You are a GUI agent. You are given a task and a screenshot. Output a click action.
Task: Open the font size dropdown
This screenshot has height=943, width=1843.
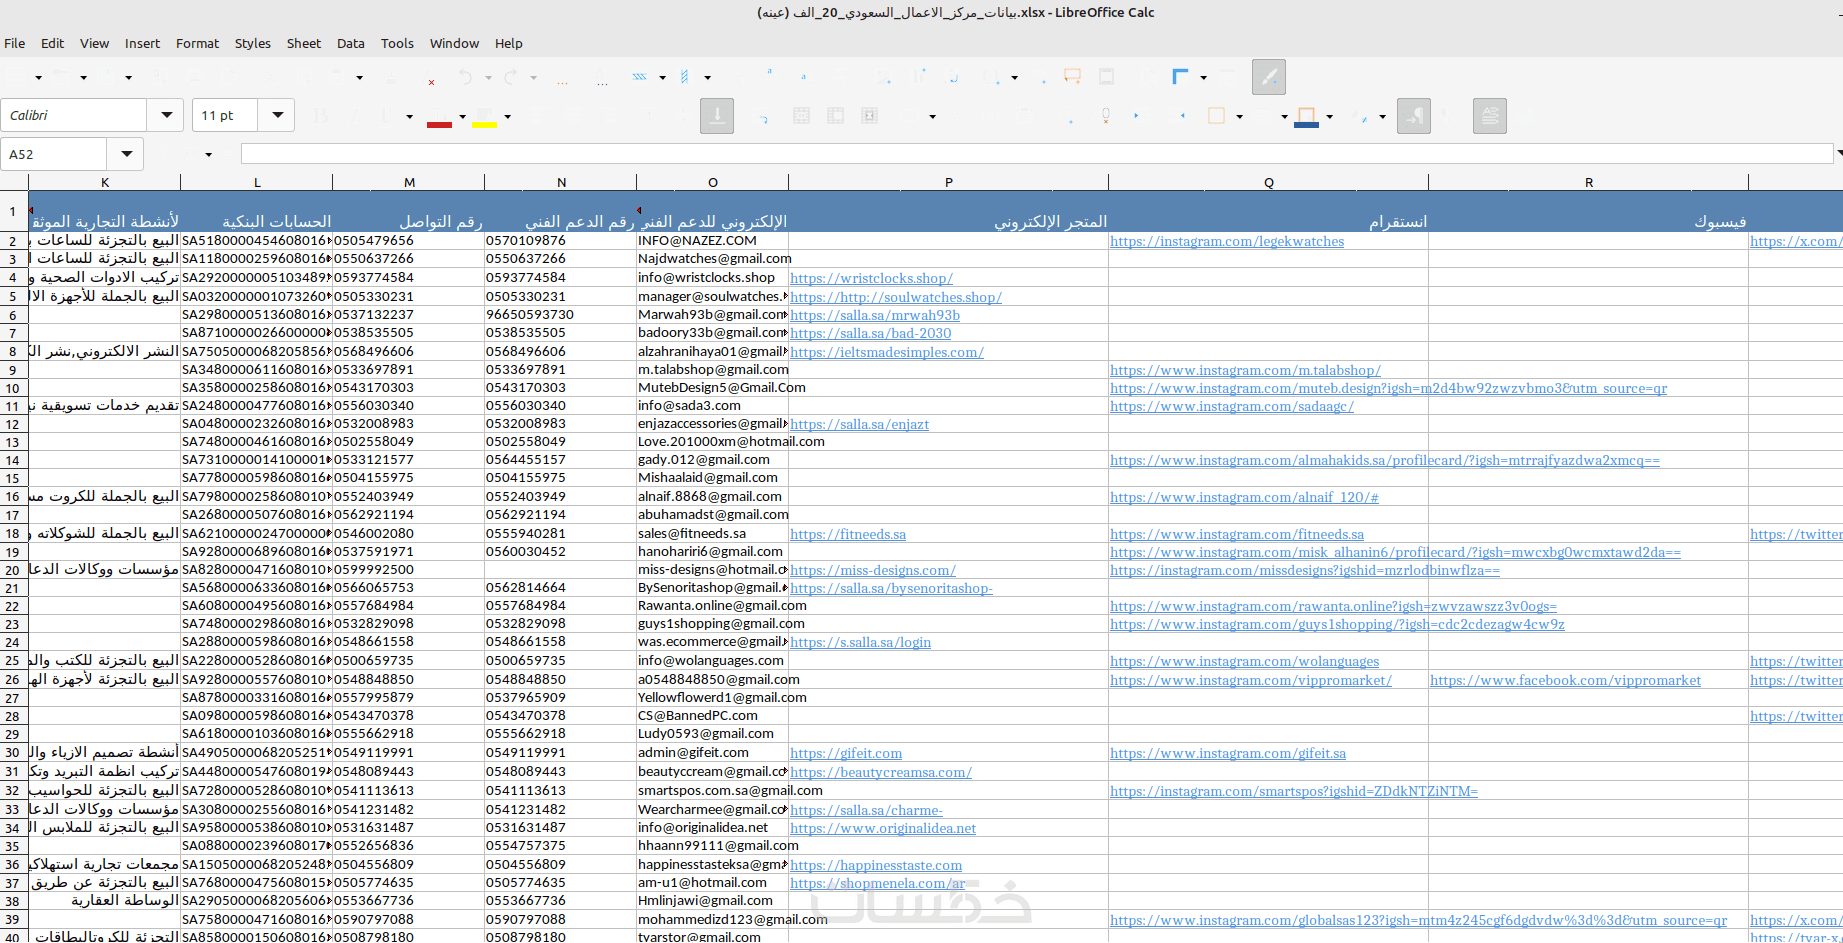pyautogui.click(x=277, y=115)
